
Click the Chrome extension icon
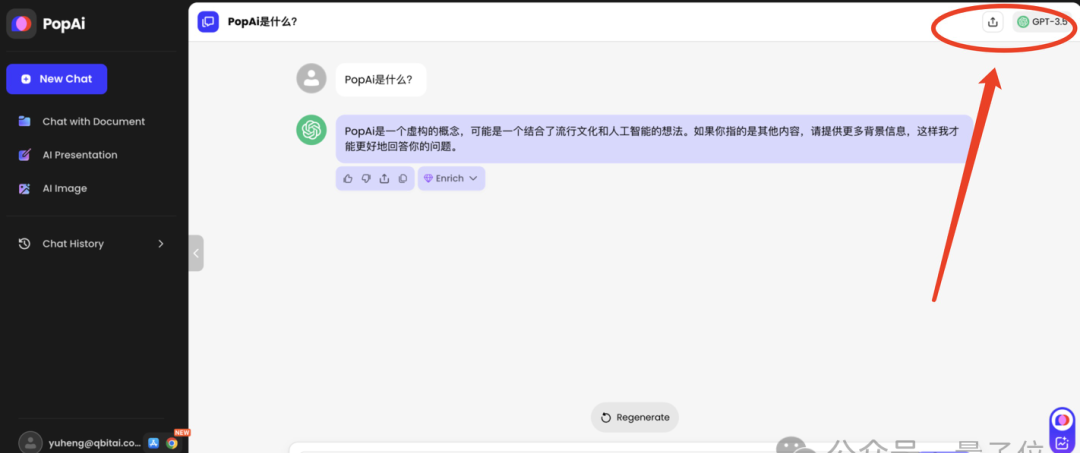(172, 443)
